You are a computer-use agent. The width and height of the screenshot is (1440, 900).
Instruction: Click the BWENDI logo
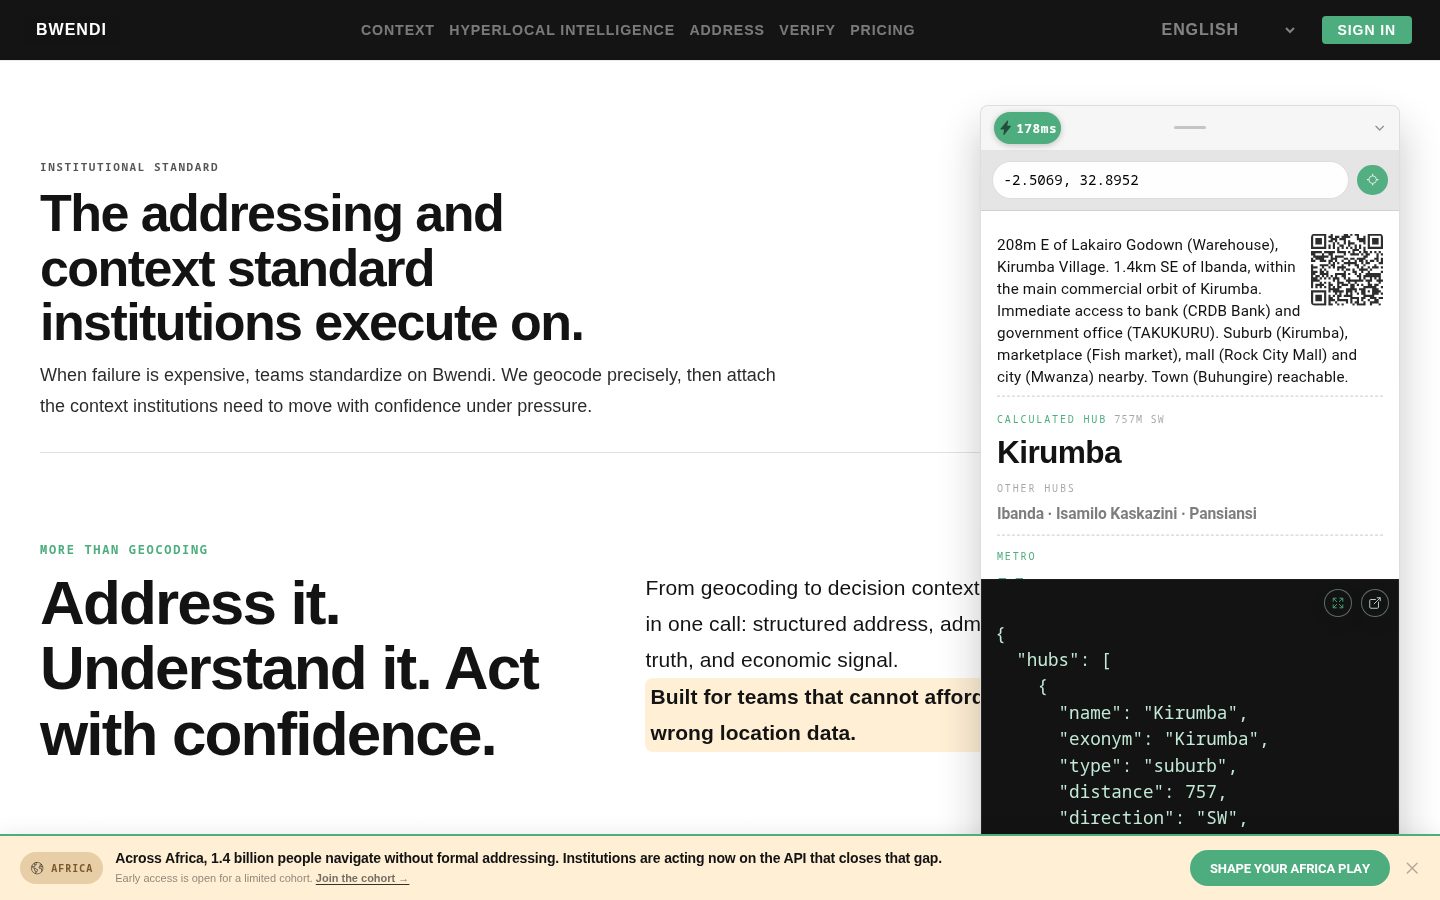(71, 30)
